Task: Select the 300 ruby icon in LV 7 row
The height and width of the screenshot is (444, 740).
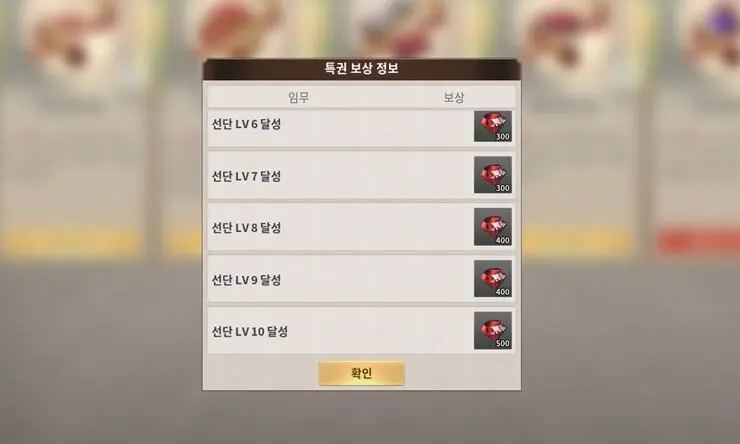Action: (x=493, y=175)
